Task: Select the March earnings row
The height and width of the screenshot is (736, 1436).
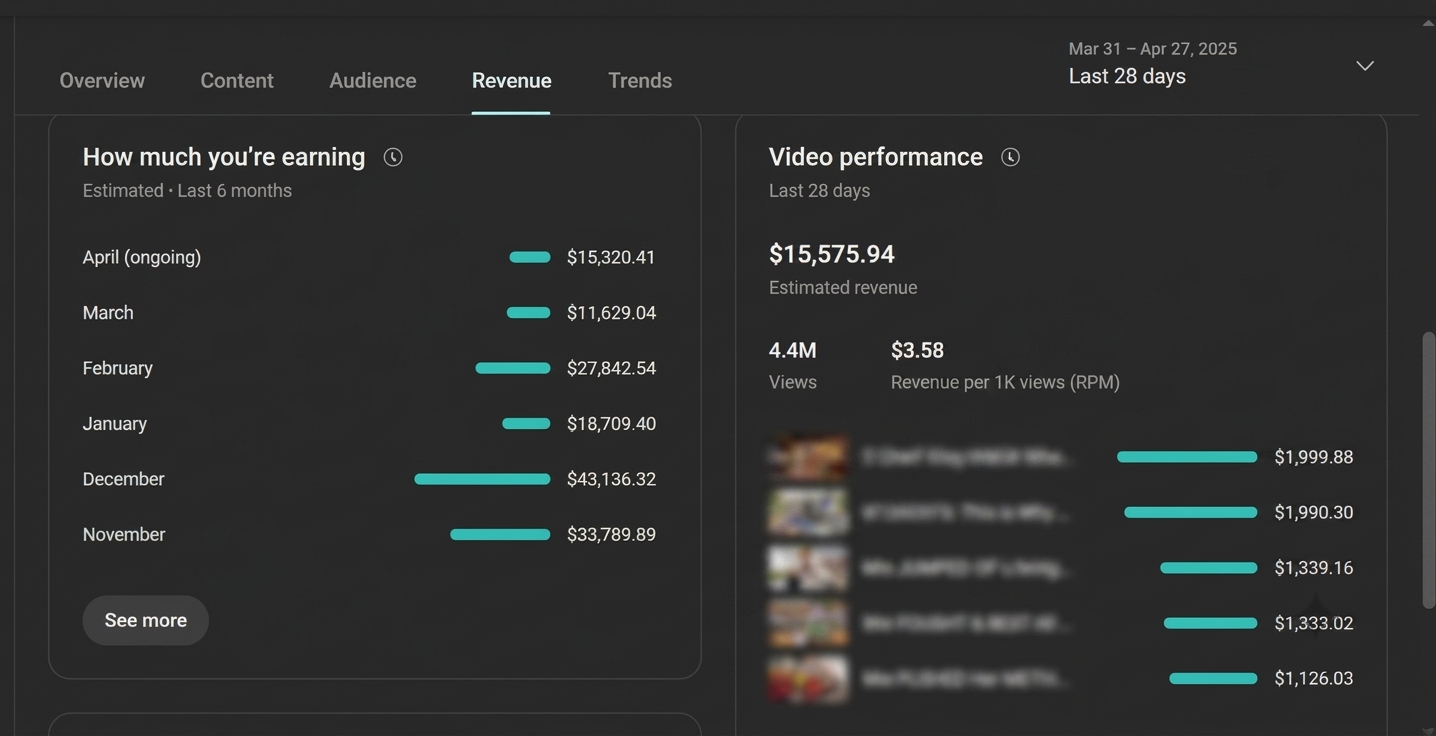Action: [369, 313]
